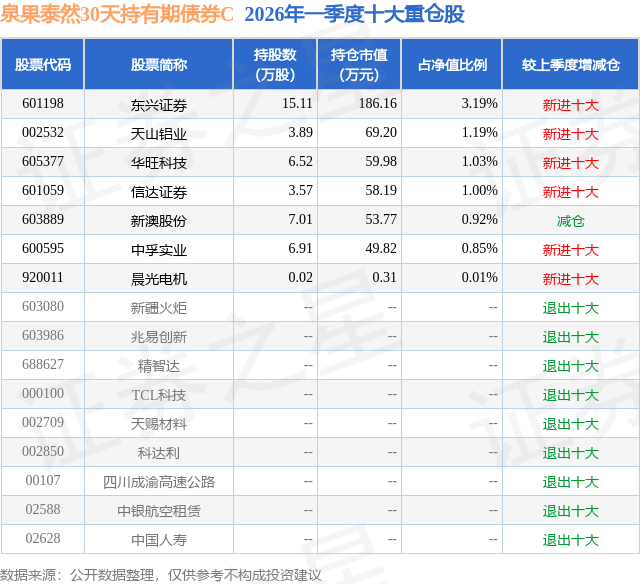Select stock code 688627

43,364
